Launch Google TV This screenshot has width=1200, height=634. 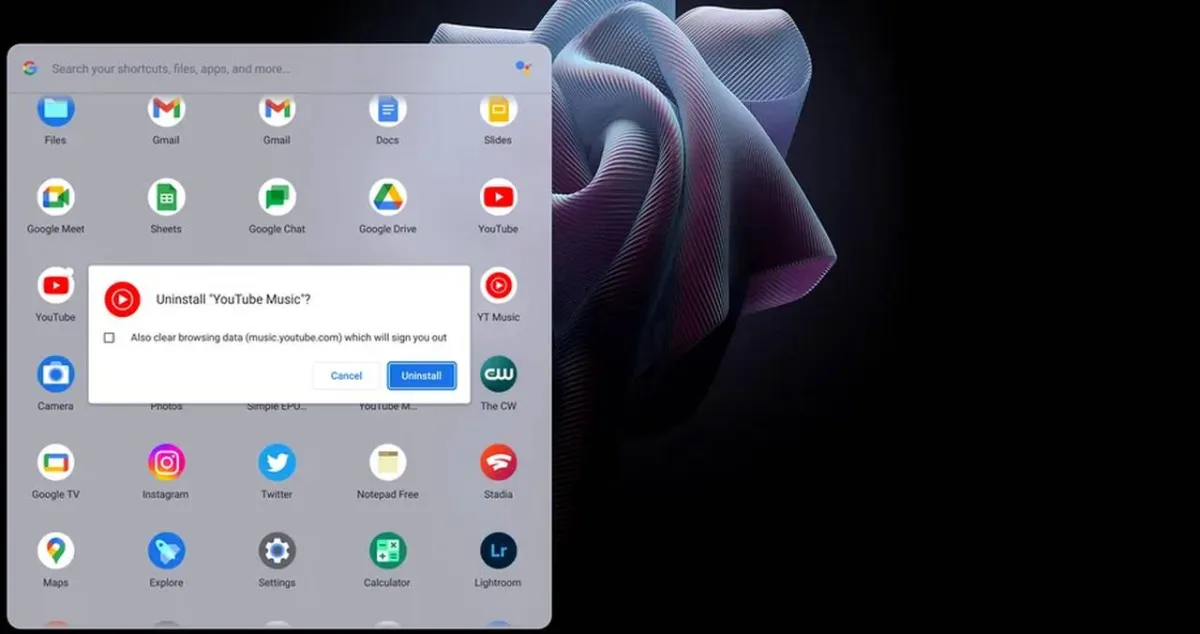tap(55, 463)
